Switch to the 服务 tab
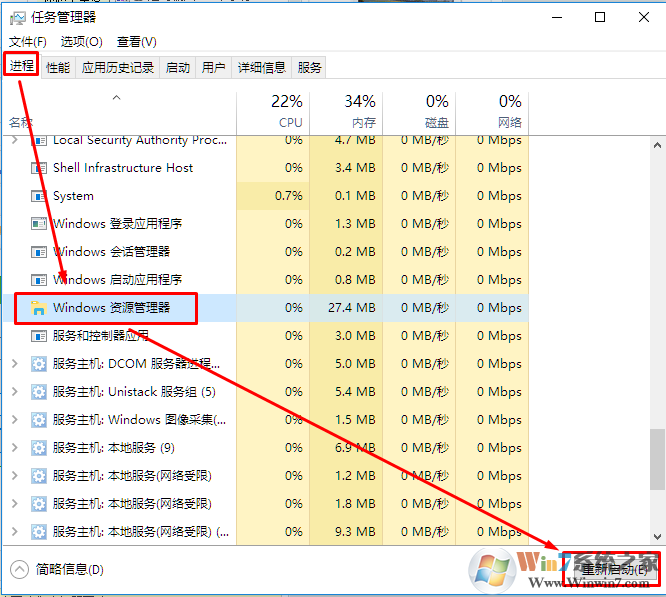The height and width of the screenshot is (597, 666). (309, 68)
